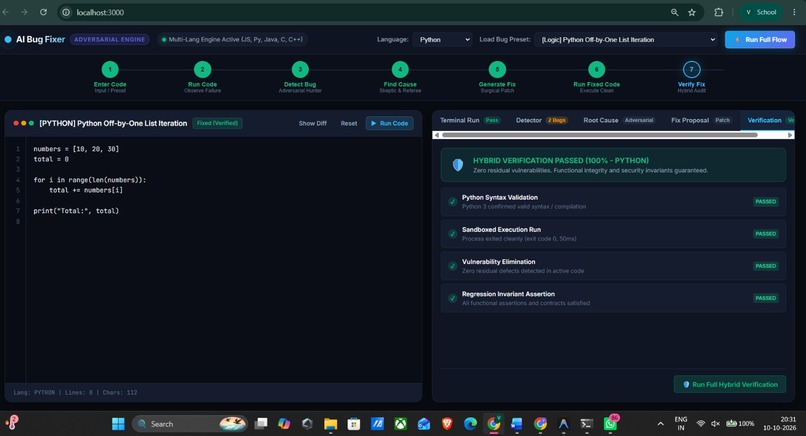Screen dimensions: 806x436
Task: Click the ADVERSARIAL ENGINE badge
Action: tap(109, 40)
